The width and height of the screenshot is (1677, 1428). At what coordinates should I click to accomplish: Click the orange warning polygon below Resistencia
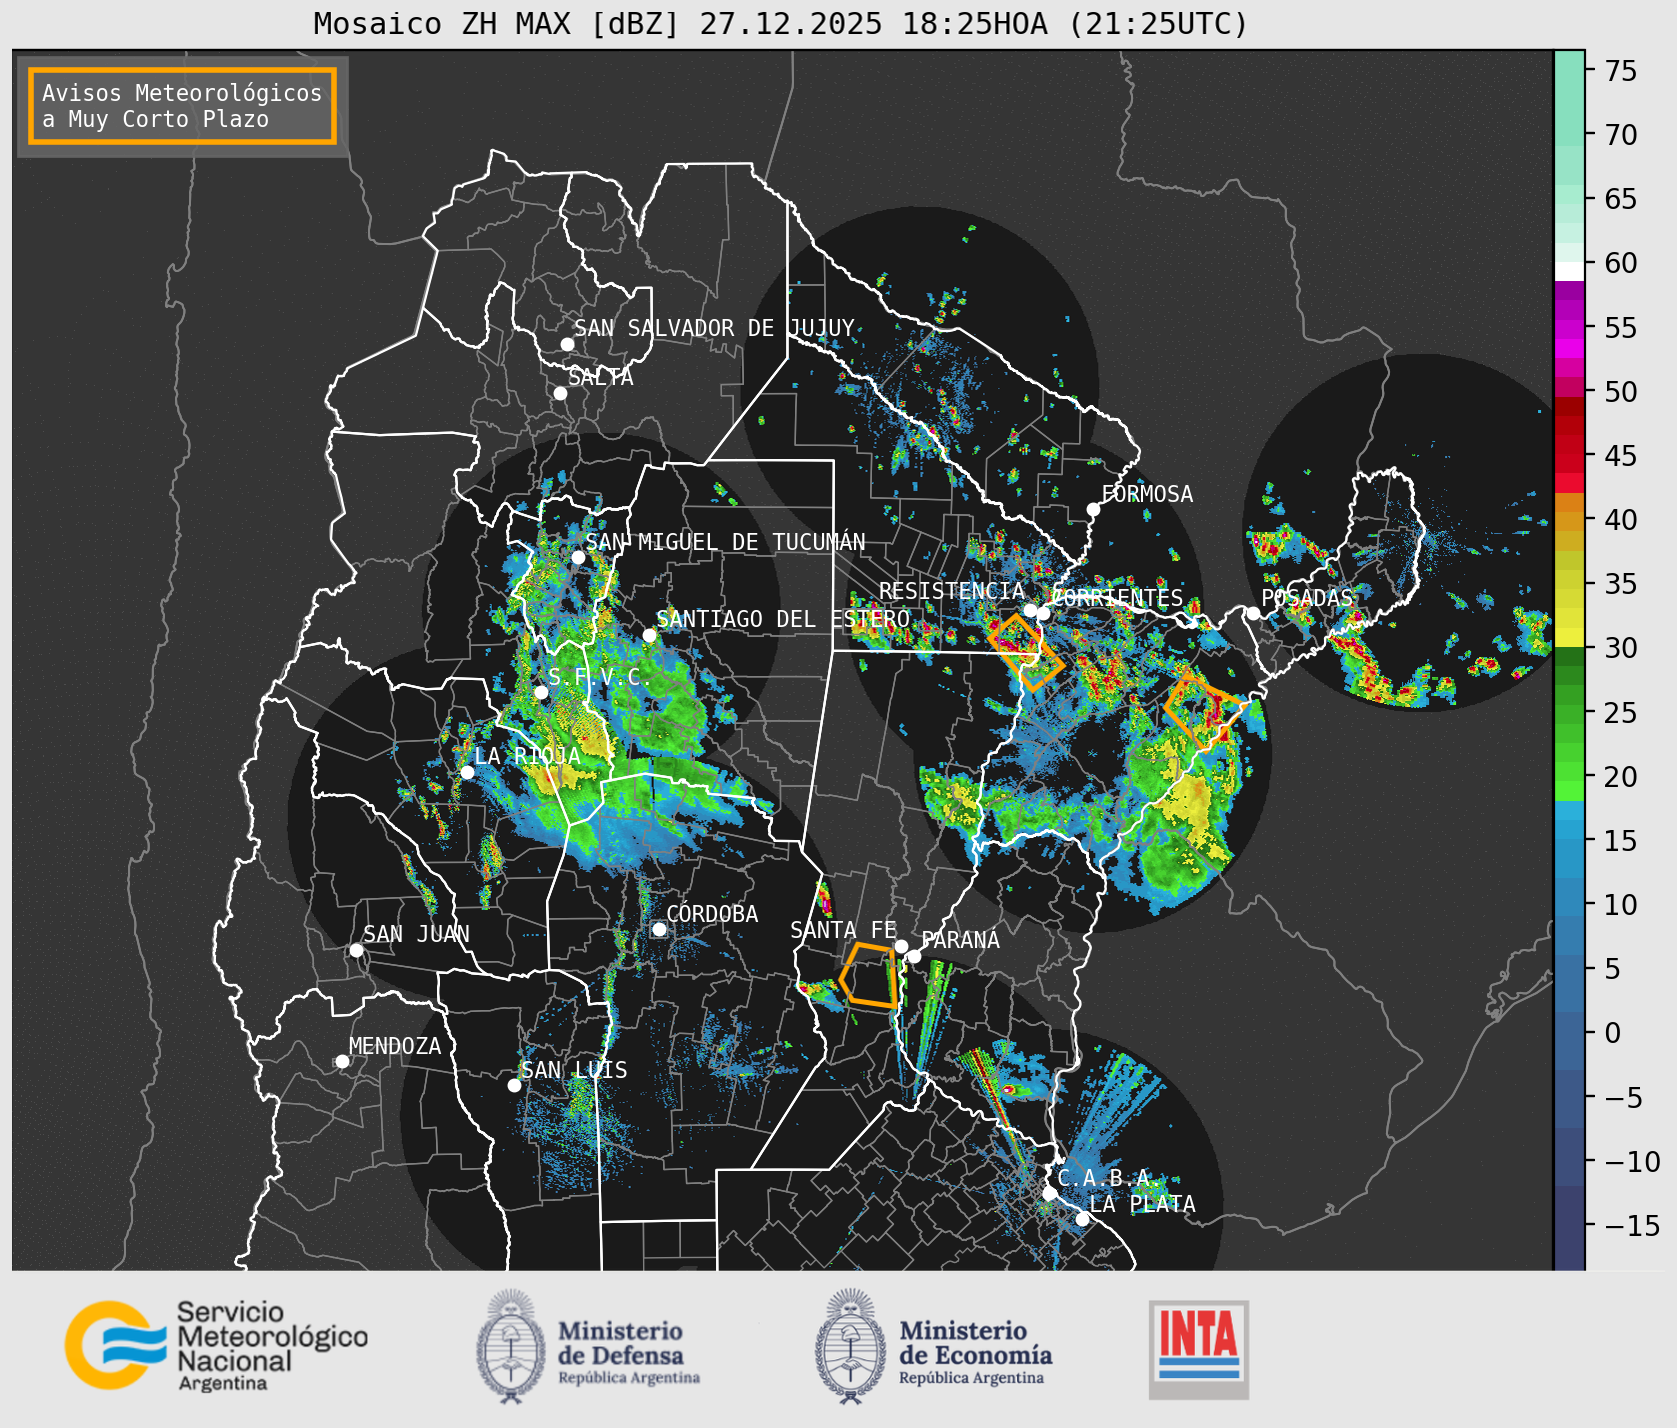pos(1026,652)
